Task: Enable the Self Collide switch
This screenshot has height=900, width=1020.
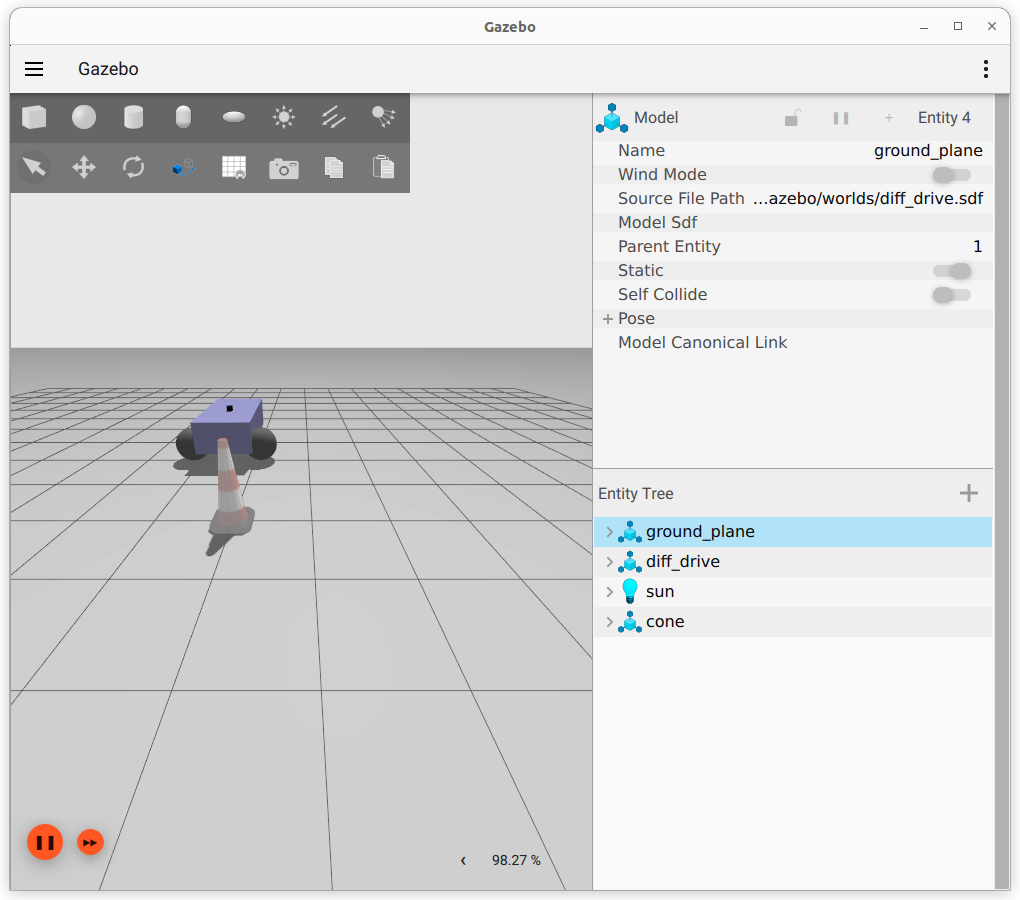Action: 950,295
